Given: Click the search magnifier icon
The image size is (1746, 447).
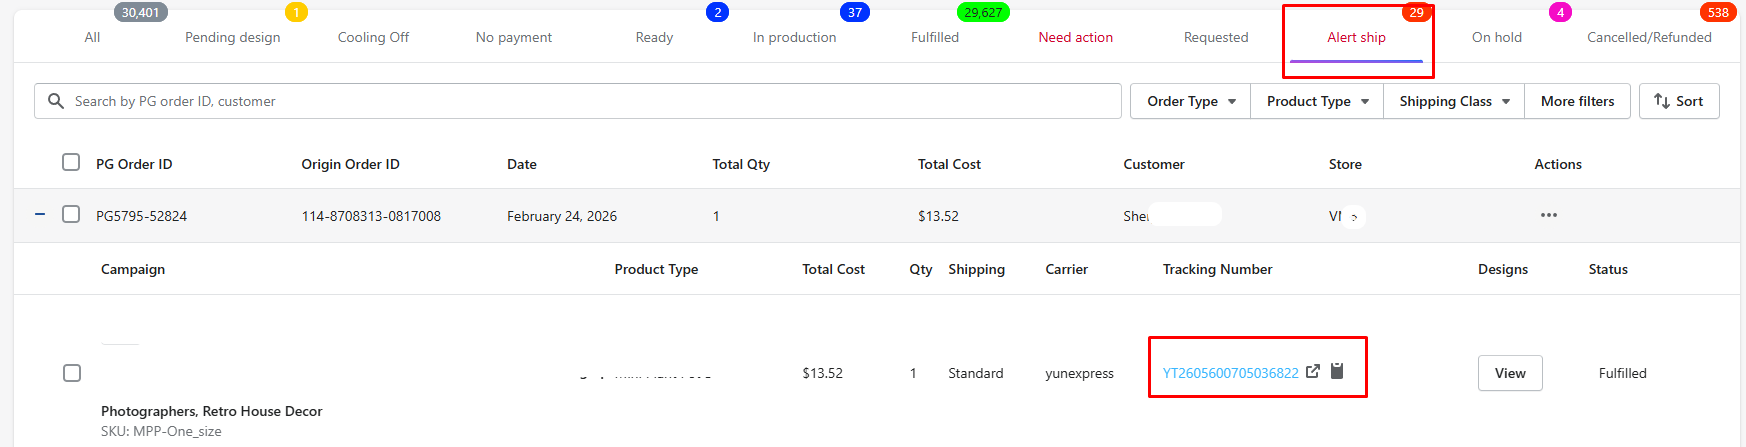Looking at the screenshot, I should (56, 101).
